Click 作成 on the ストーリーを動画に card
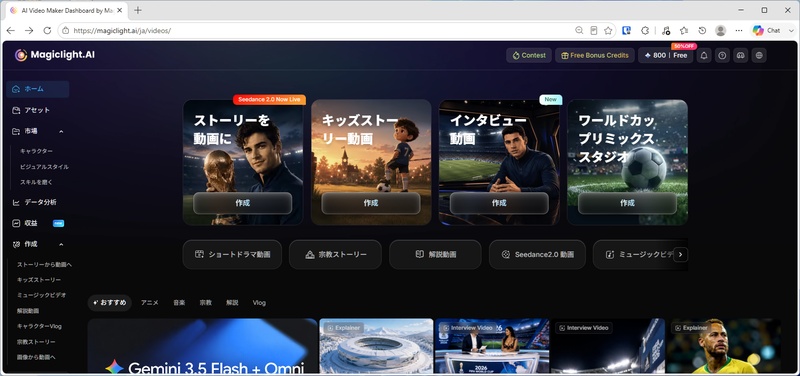800x376 pixels. pos(242,203)
